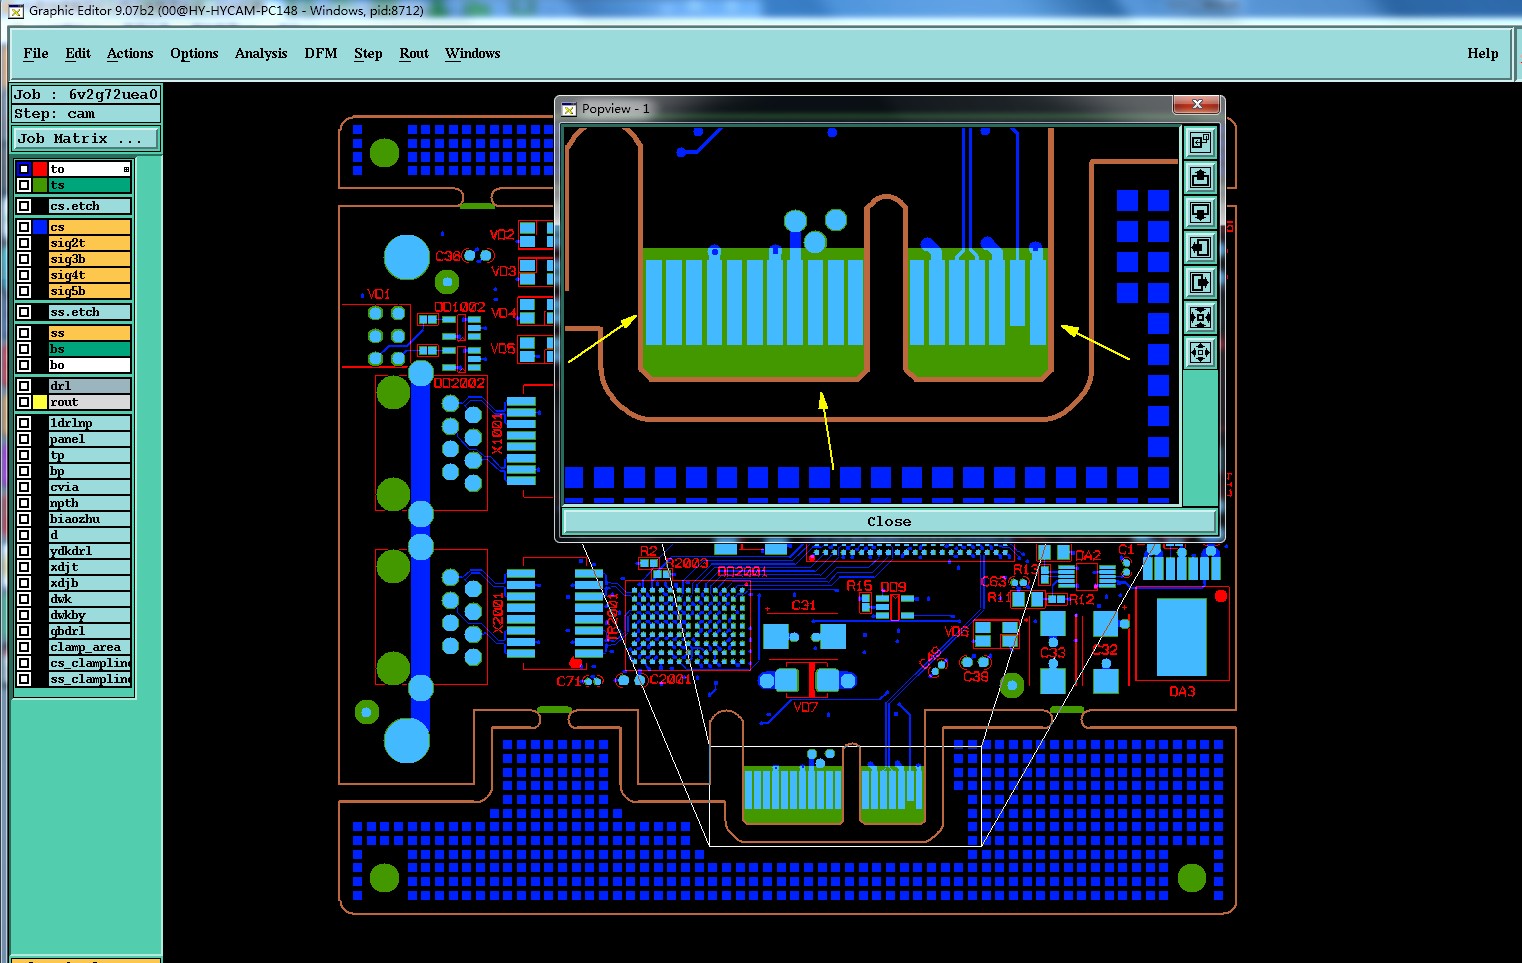Select the 'ydkdrl' layer name

click(x=90, y=551)
